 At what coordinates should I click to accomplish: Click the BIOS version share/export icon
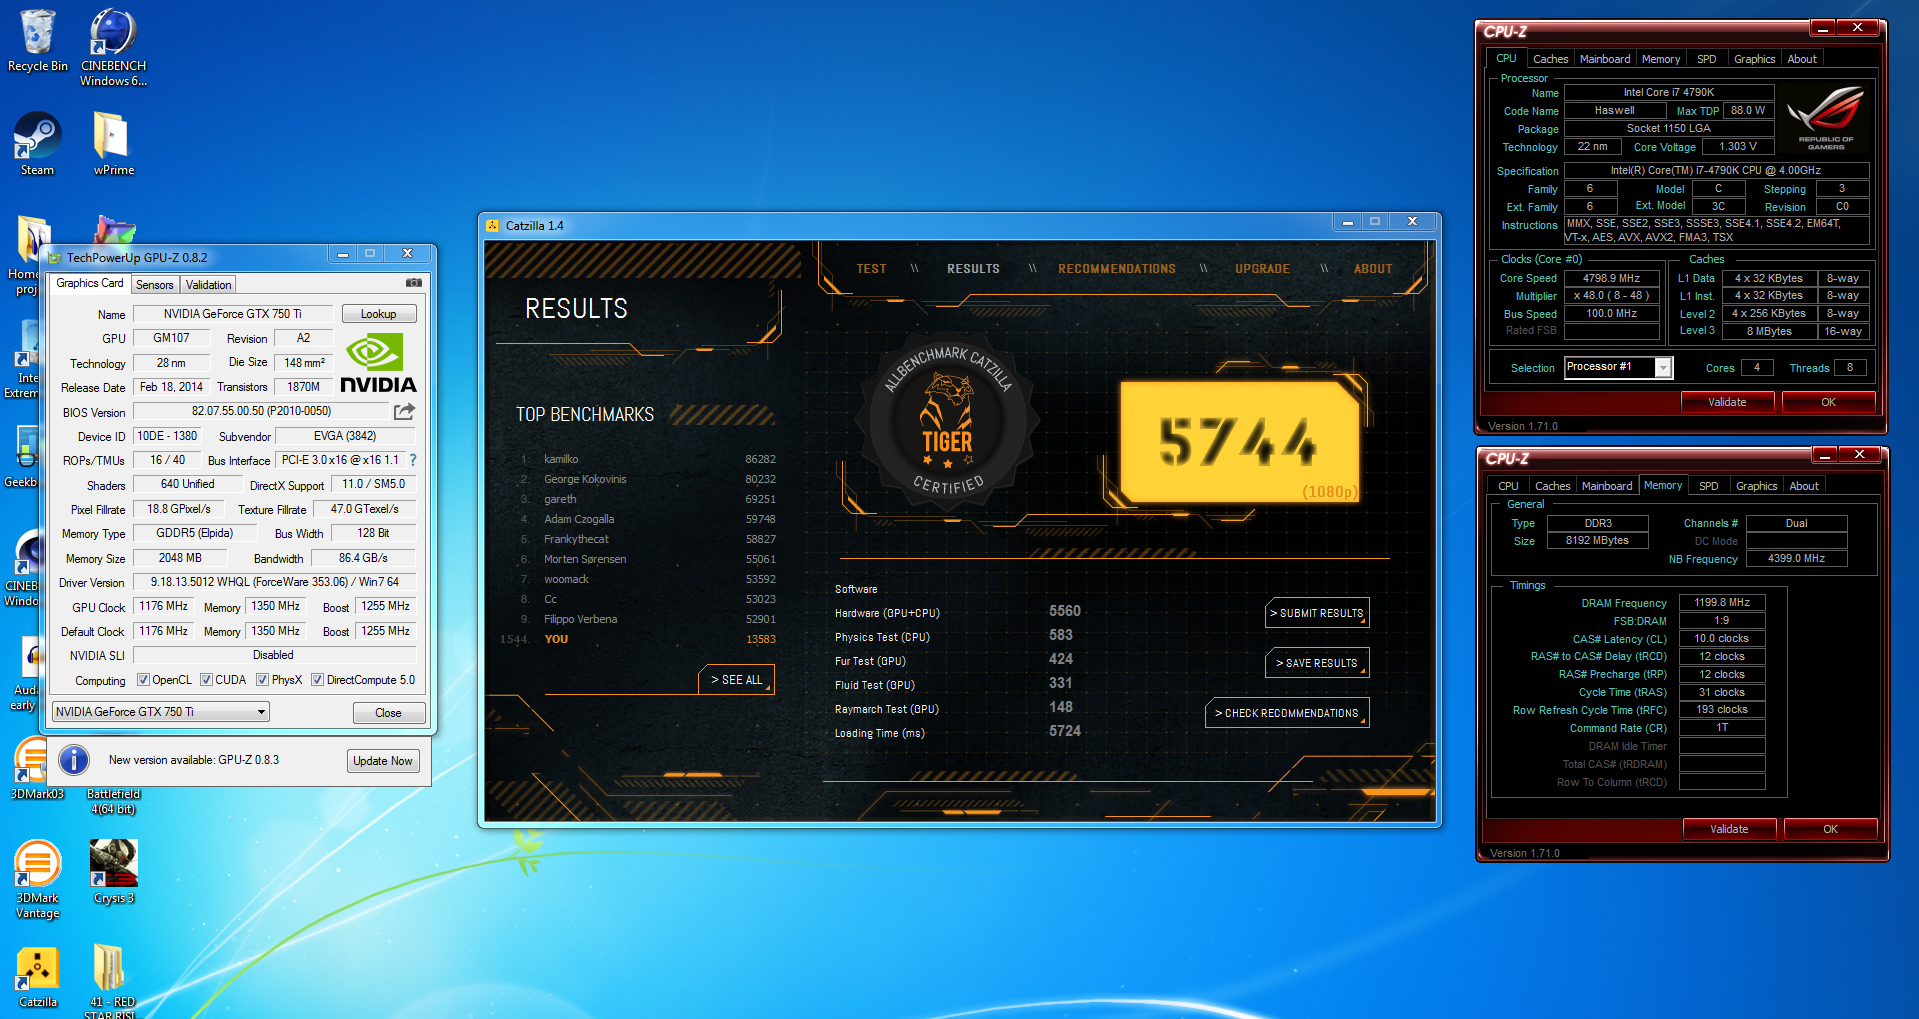[x=404, y=411]
